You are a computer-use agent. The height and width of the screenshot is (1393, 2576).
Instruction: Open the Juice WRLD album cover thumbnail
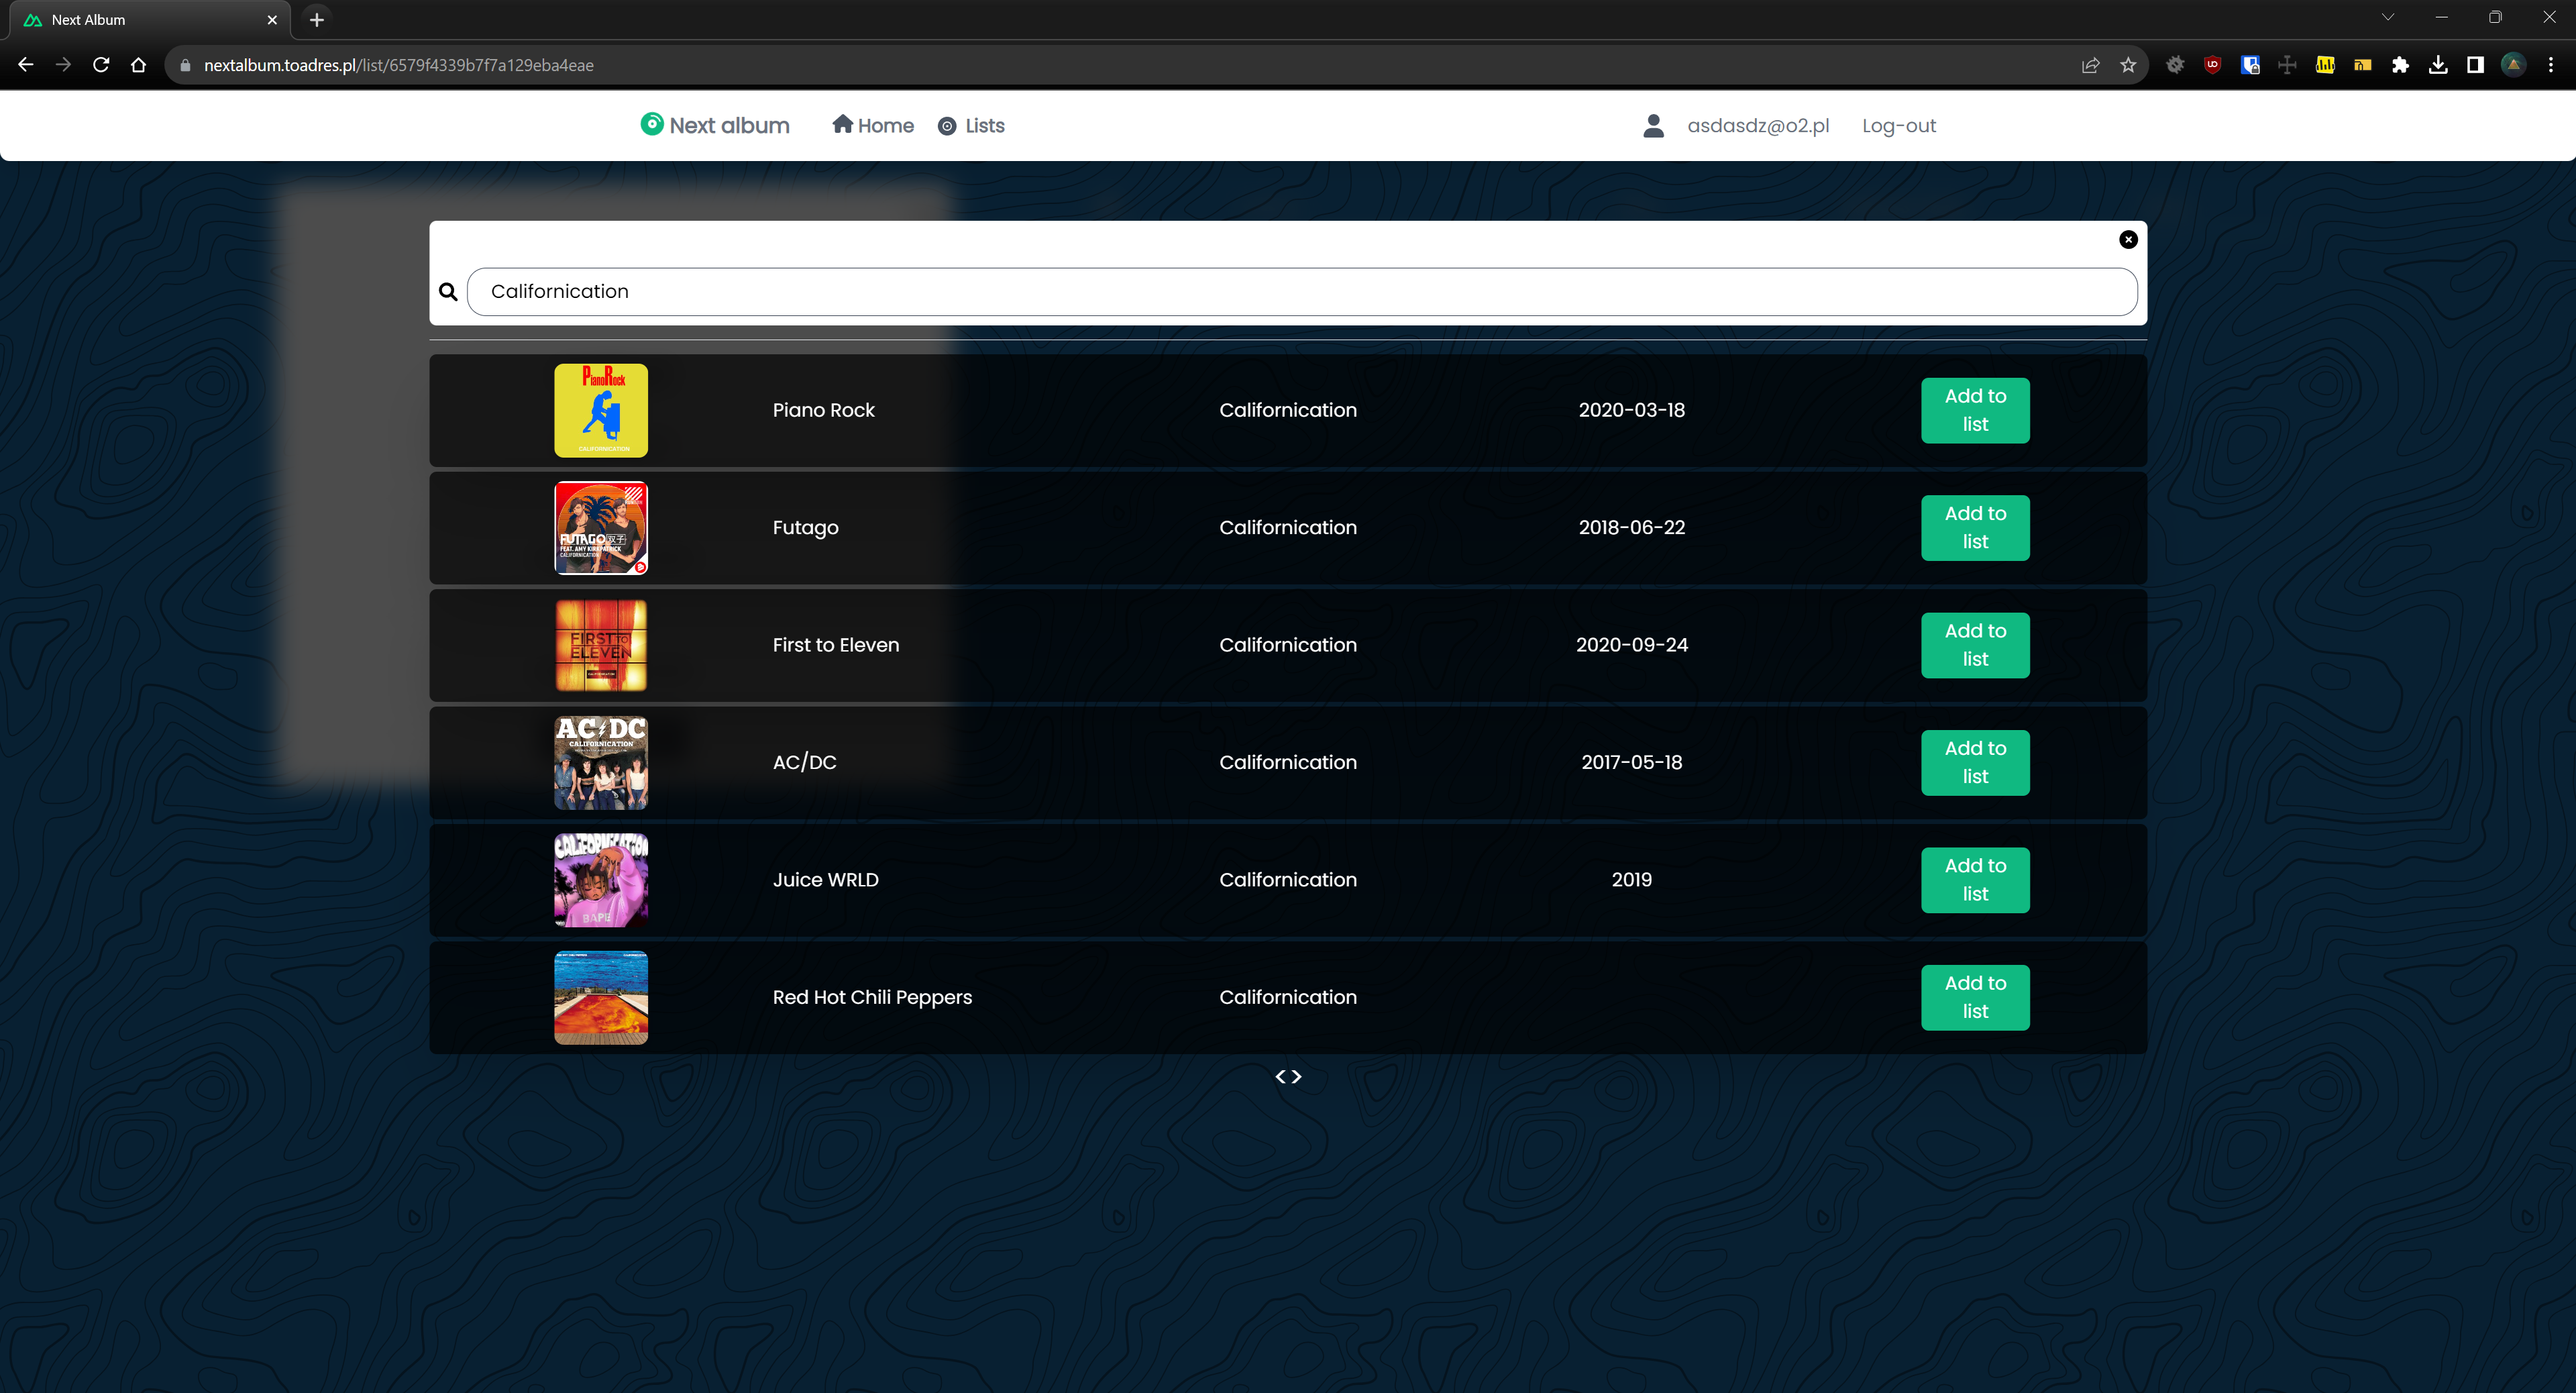(601, 880)
